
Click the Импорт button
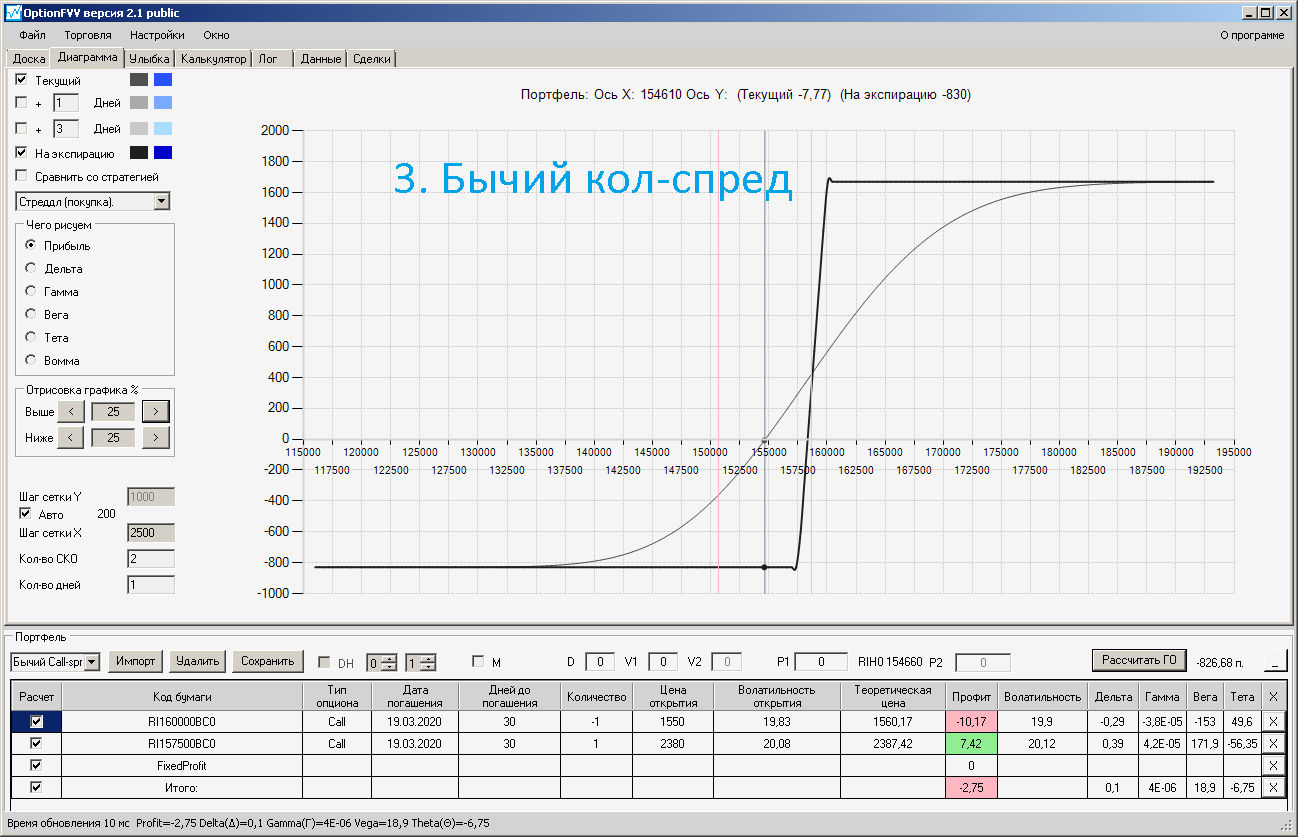pyautogui.click(x=135, y=661)
